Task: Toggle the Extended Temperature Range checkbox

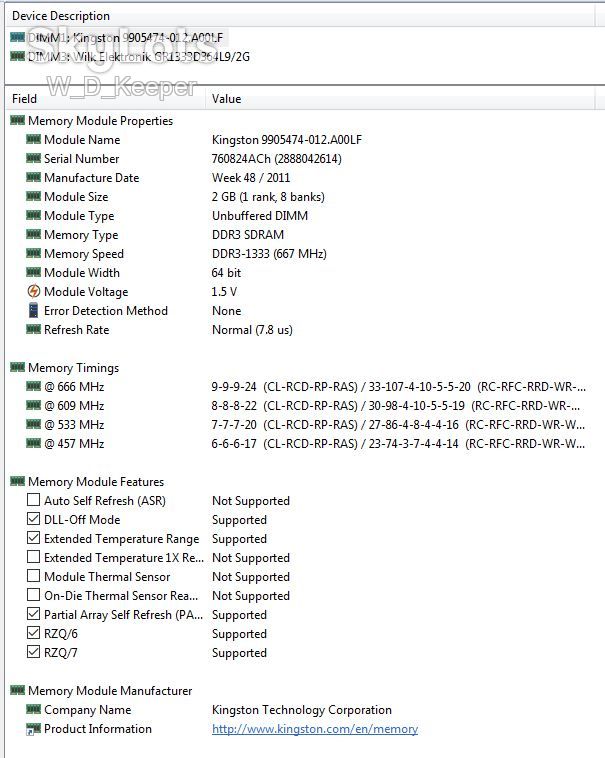Action: coord(33,538)
